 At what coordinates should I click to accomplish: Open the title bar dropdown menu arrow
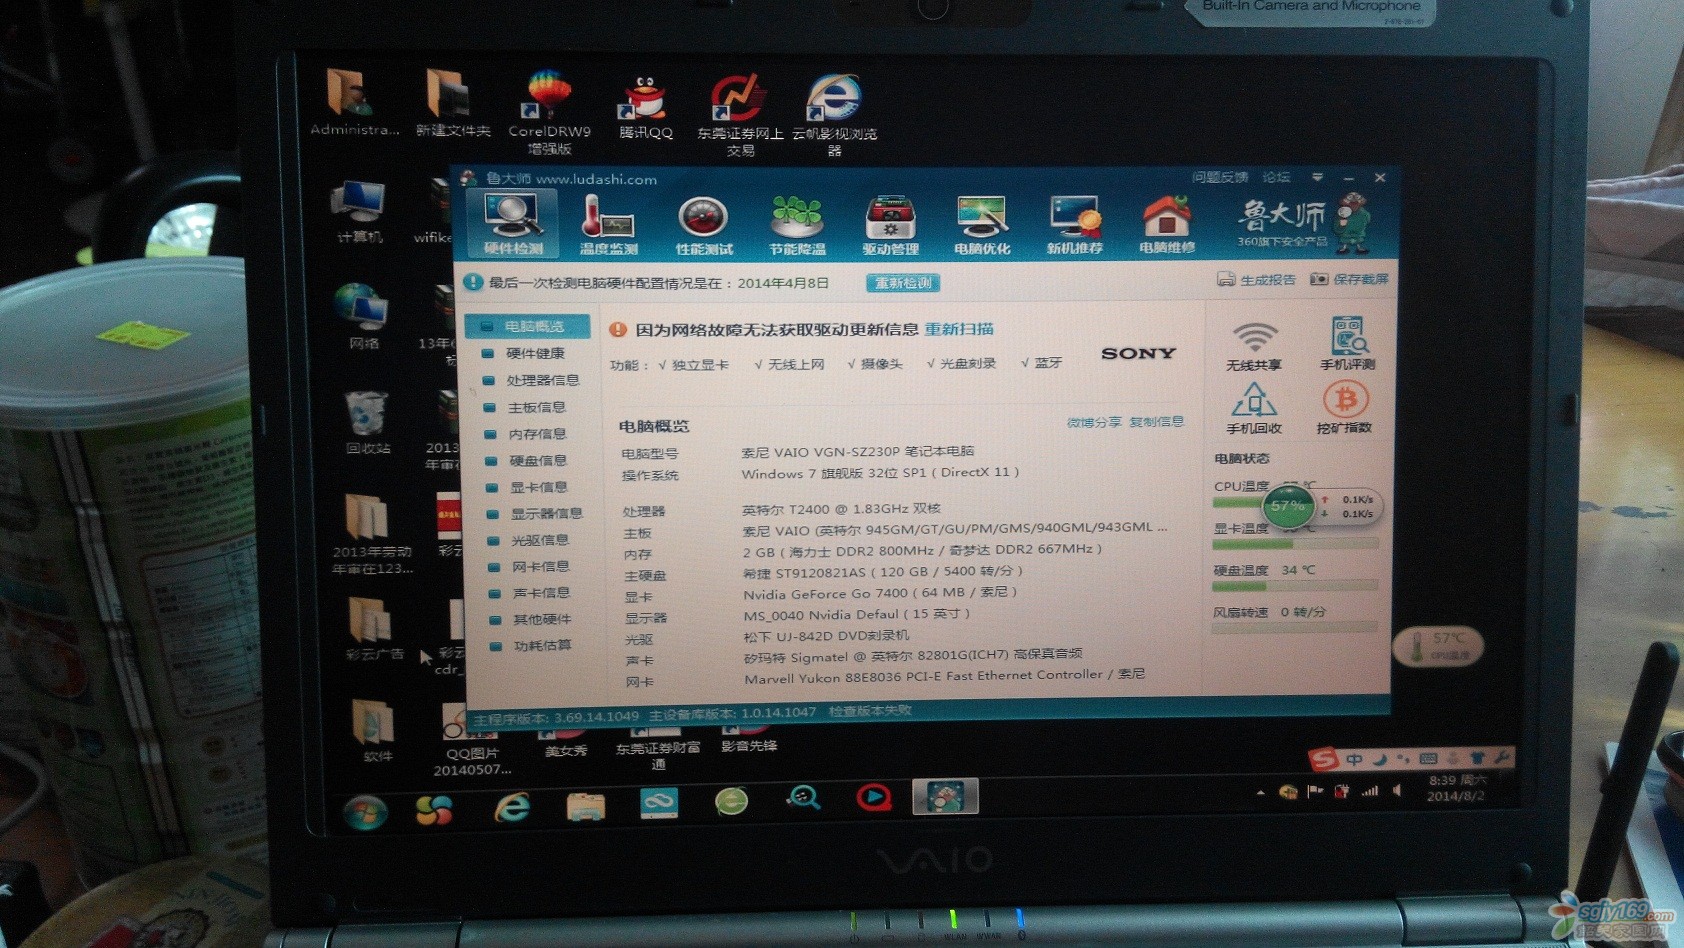(1317, 177)
